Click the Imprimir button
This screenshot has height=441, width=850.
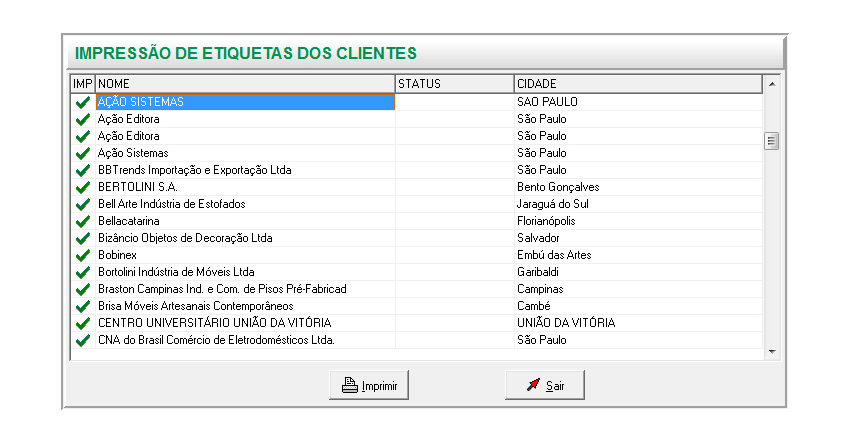tap(369, 385)
